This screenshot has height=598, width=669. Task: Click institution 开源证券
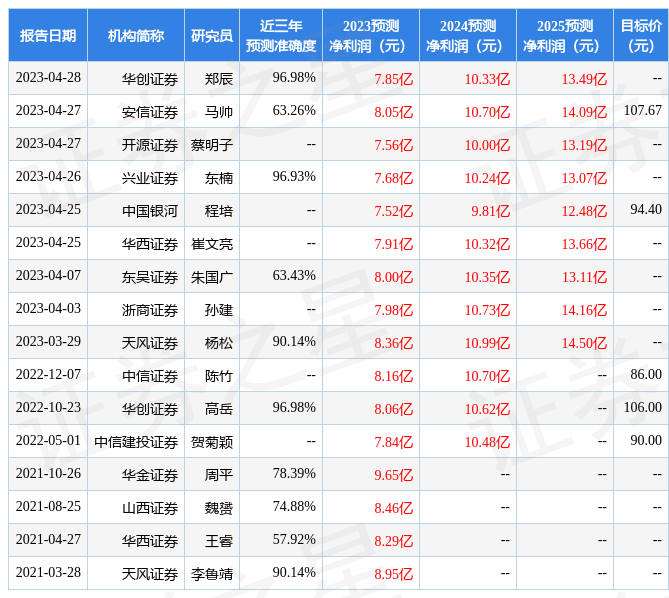150,145
